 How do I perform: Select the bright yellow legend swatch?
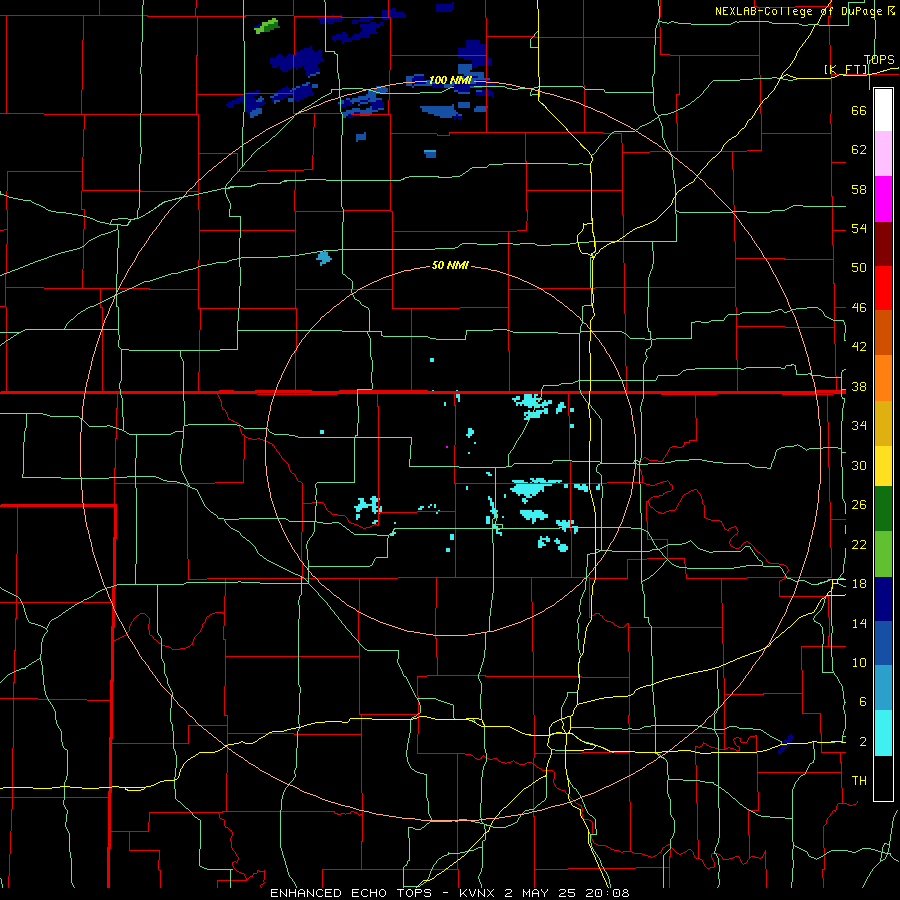883,466
